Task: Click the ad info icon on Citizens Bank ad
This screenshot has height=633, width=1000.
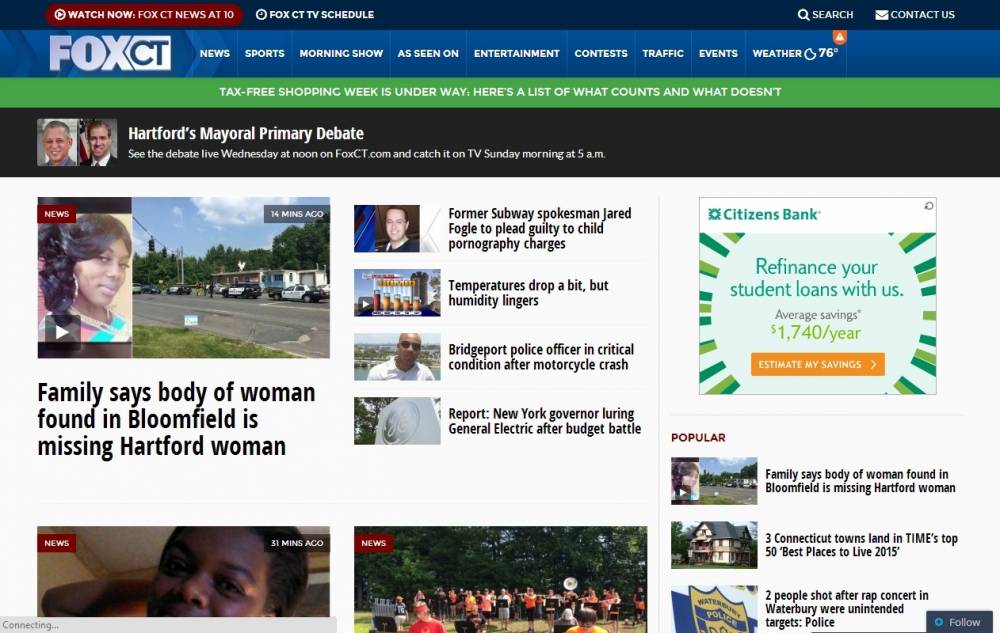Action: (x=929, y=206)
